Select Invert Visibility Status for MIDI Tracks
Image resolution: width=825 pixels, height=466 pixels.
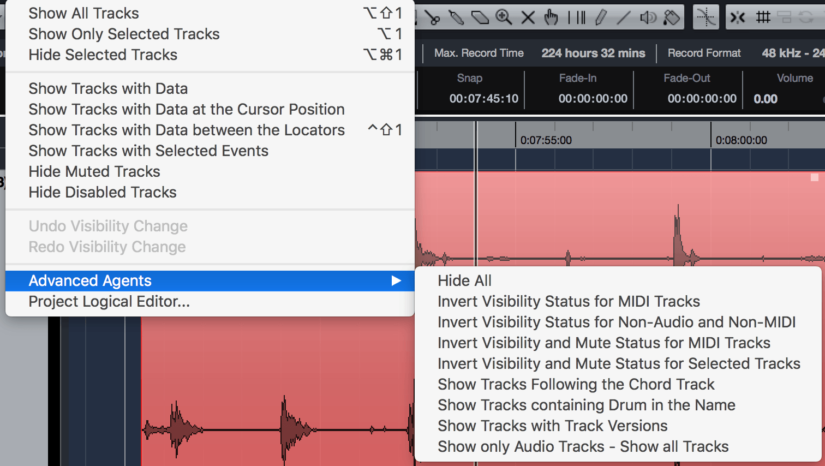618,301
